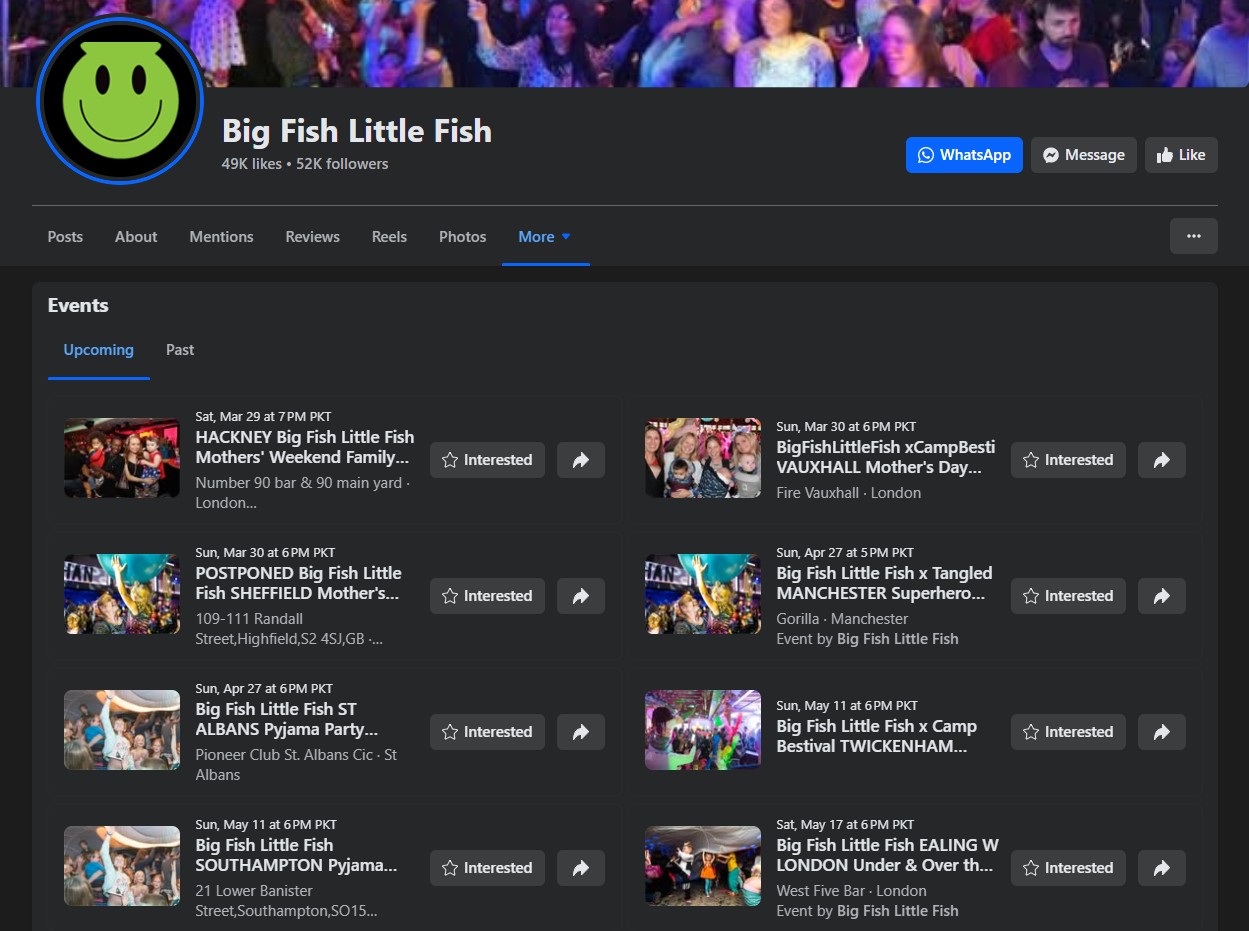The image size is (1249, 931).
Task: Open Camp Bestival TWICKENHAM event title
Action: click(877, 736)
